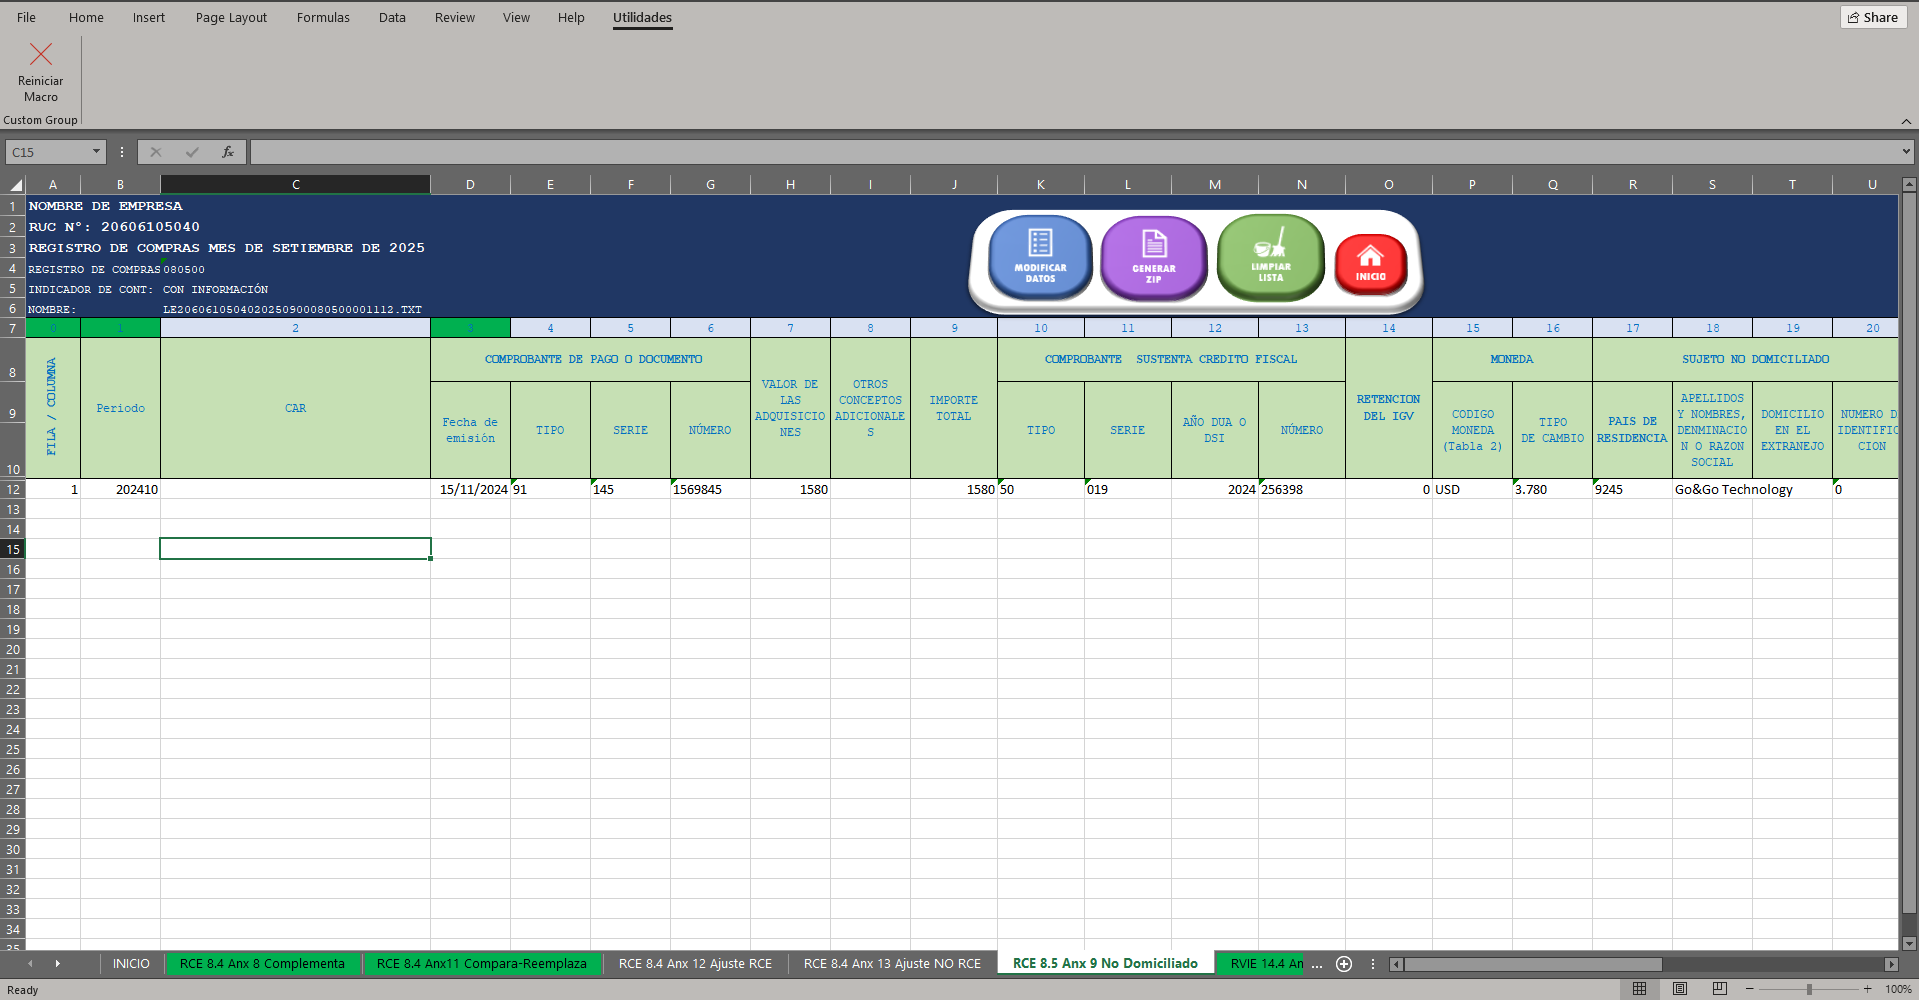Click the zoom slider handle
The image size is (1919, 1000).
tap(1808, 989)
